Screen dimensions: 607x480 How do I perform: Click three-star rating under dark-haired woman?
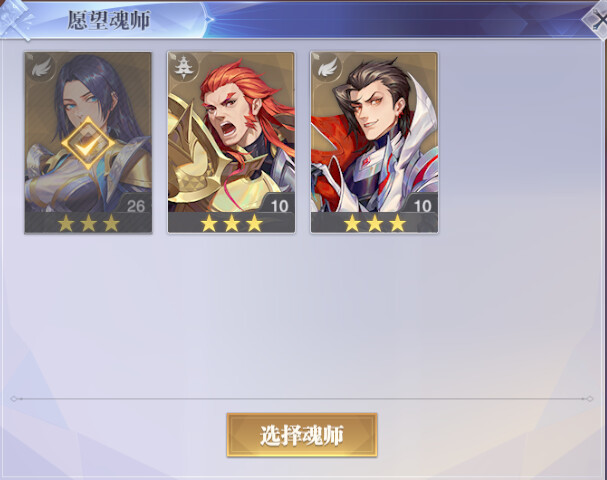coord(88,223)
